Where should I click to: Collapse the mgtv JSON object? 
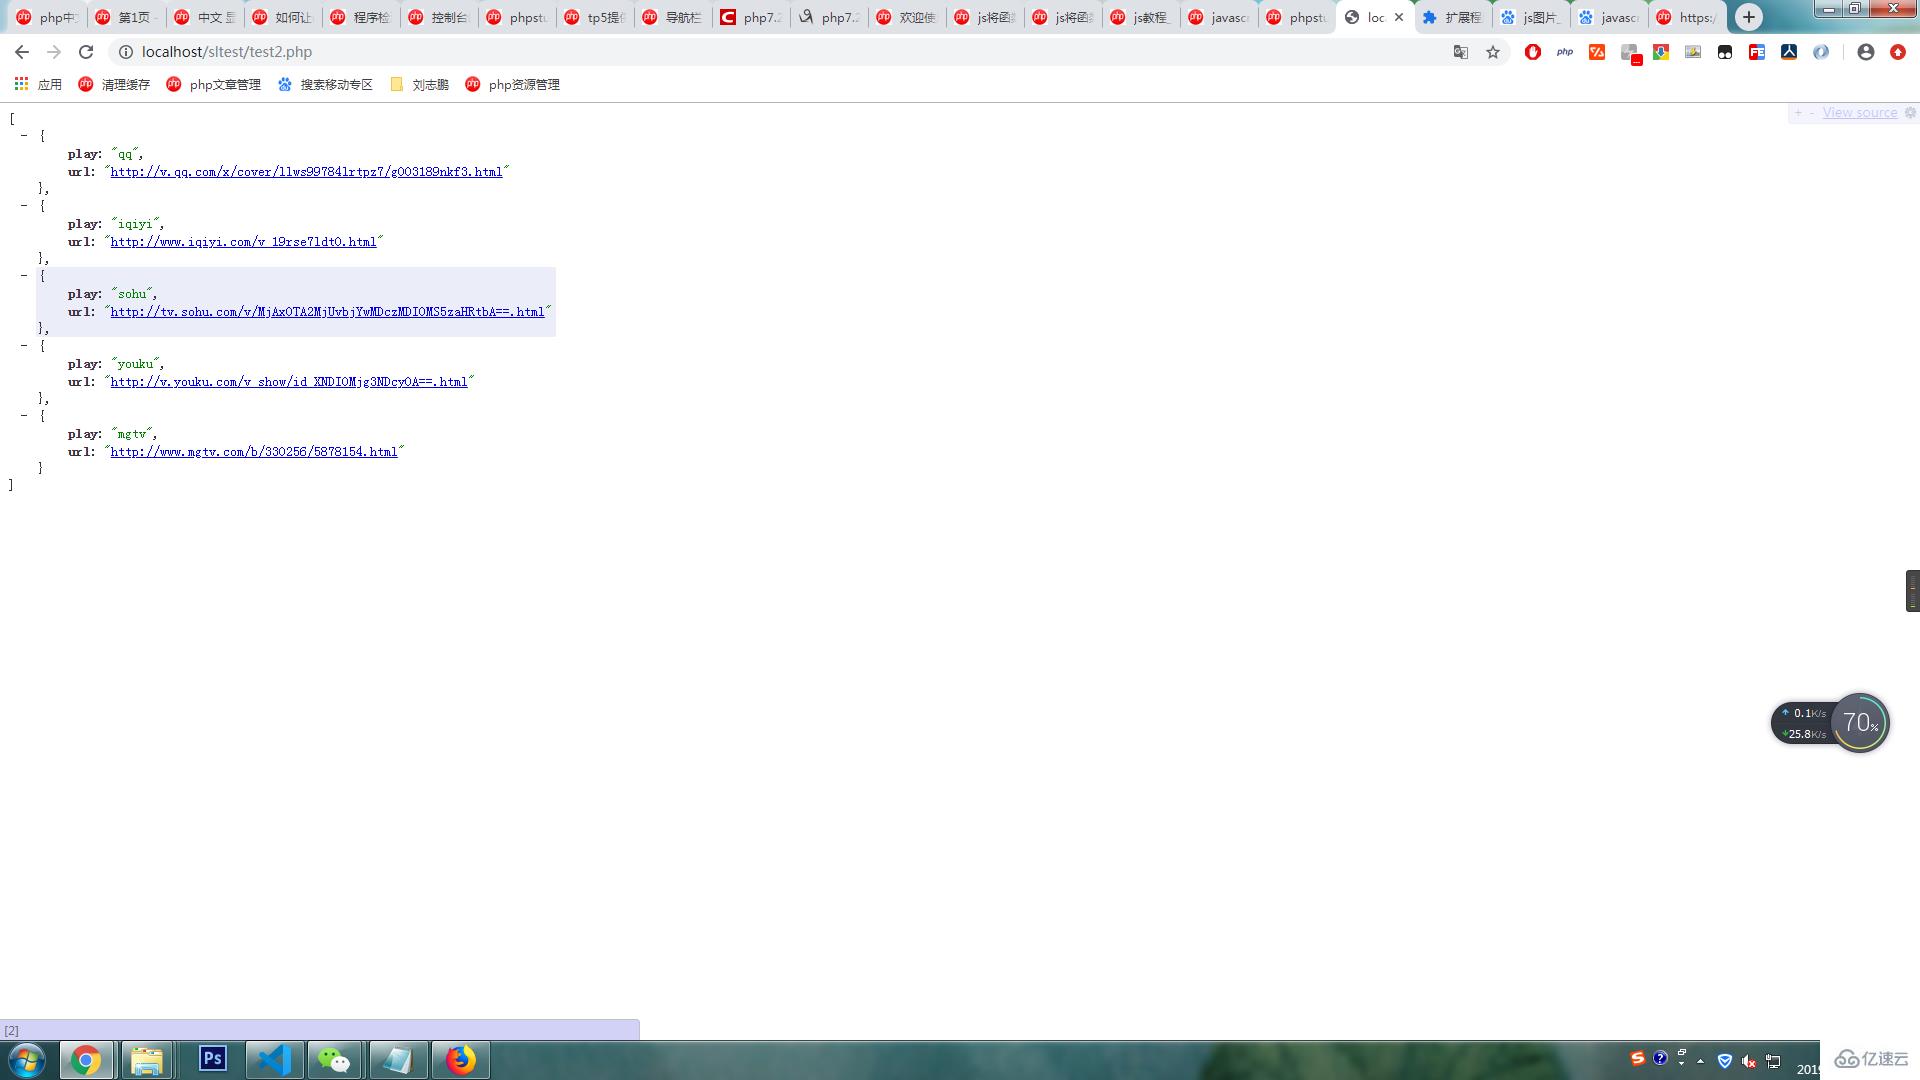pos(24,415)
